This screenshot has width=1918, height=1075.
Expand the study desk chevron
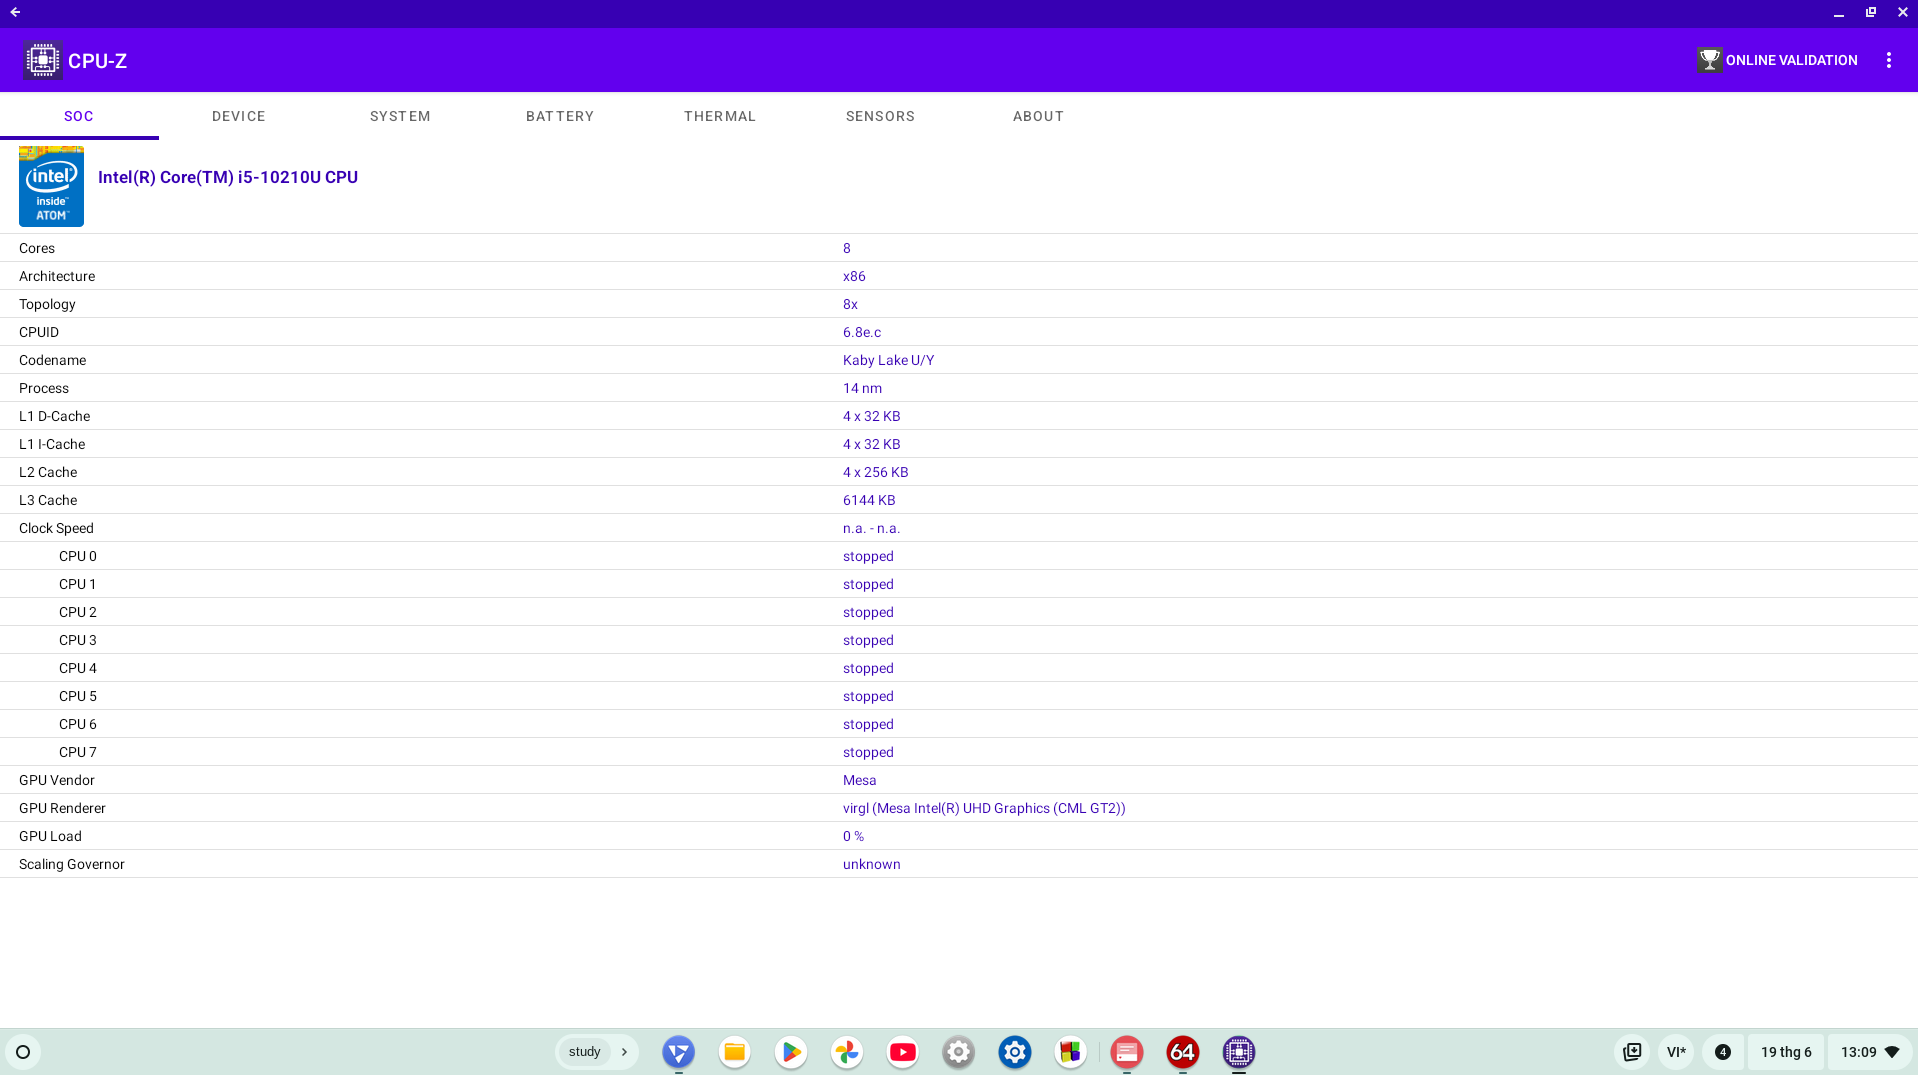click(x=624, y=1052)
